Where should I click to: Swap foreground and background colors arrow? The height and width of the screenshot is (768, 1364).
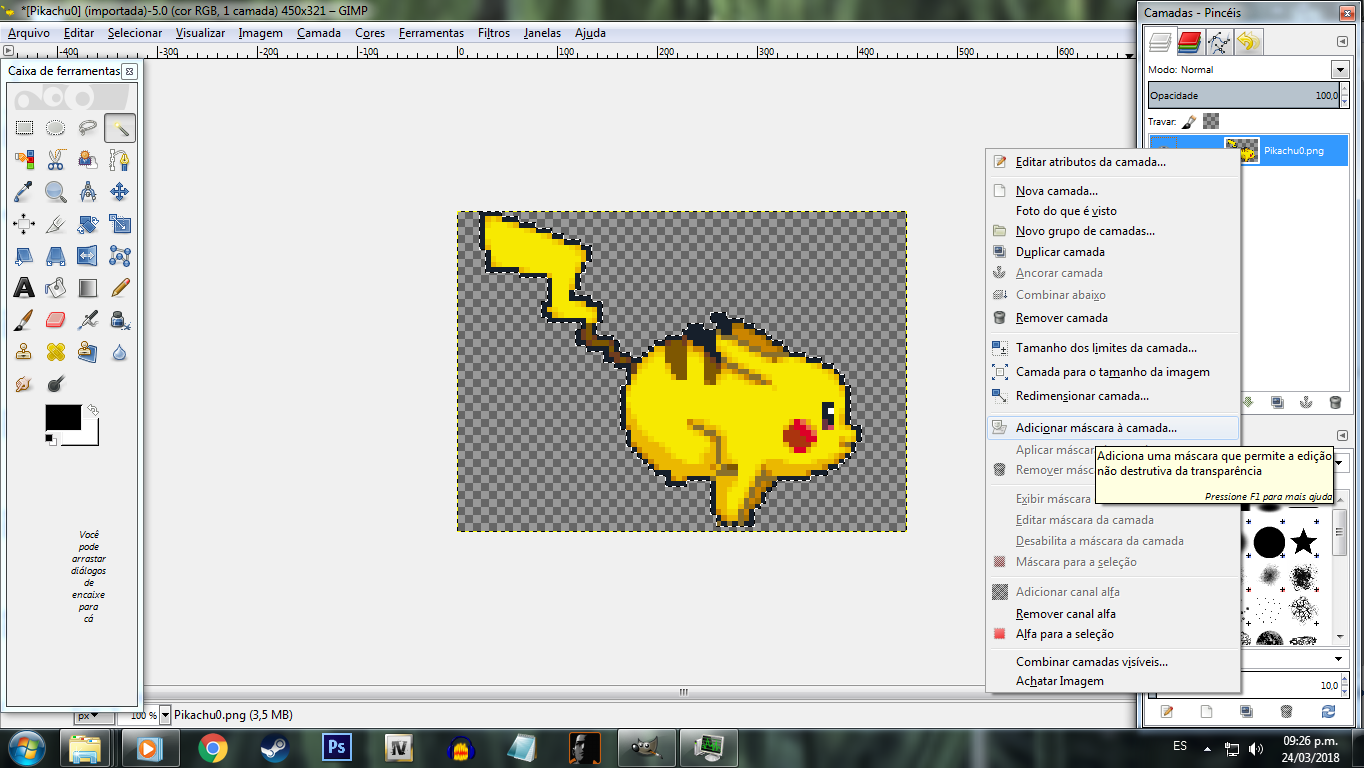(93, 409)
